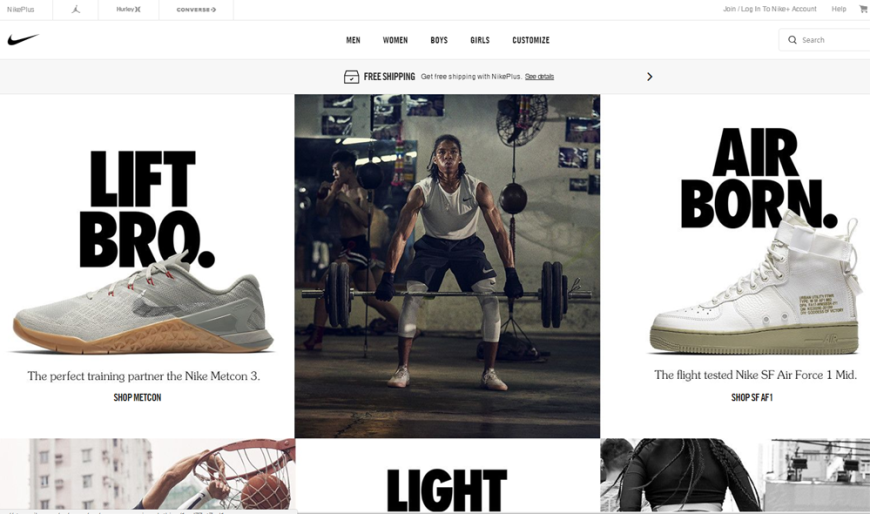Open the shopping cart icon
Screen dimensions: 870x514
pos(864,9)
